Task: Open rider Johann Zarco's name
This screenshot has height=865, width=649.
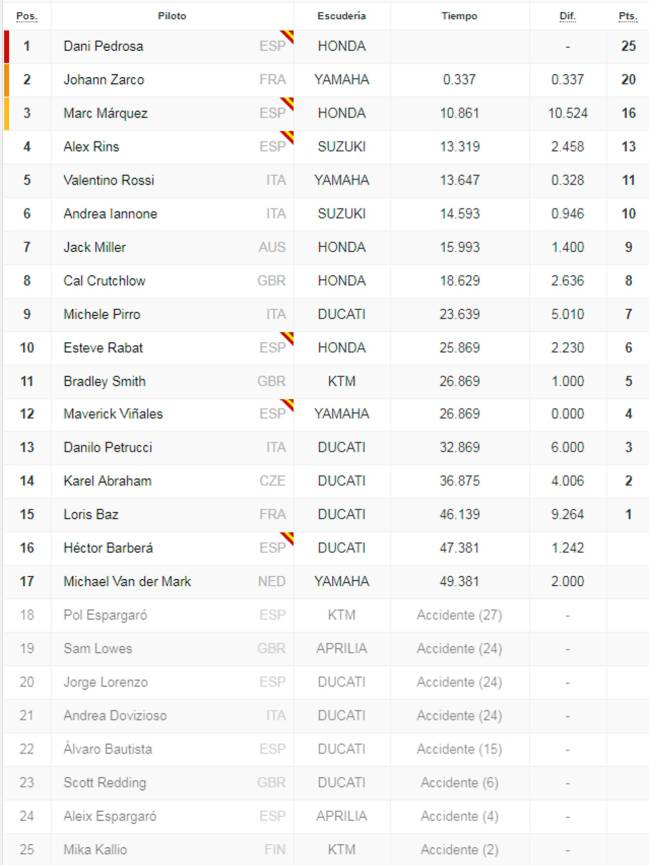Action: click(x=104, y=80)
